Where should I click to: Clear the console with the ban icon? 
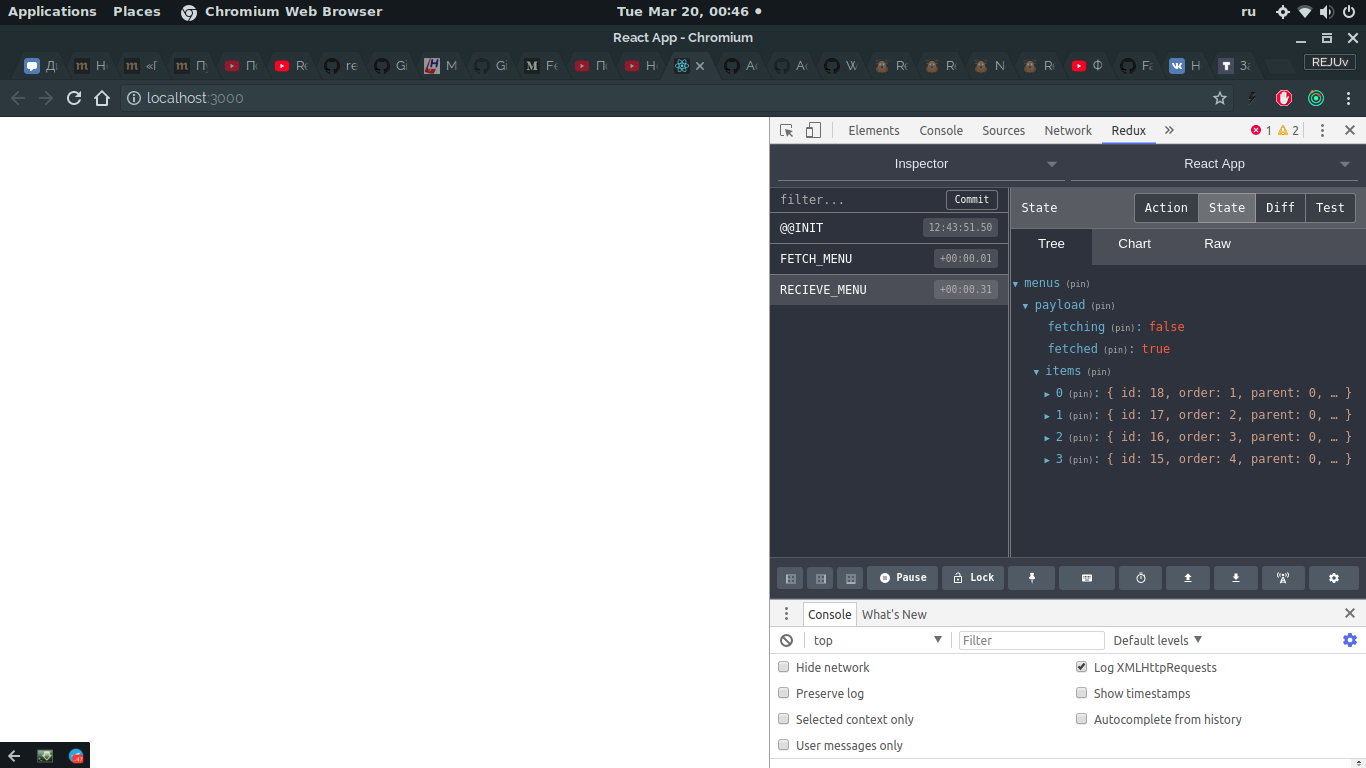point(787,641)
